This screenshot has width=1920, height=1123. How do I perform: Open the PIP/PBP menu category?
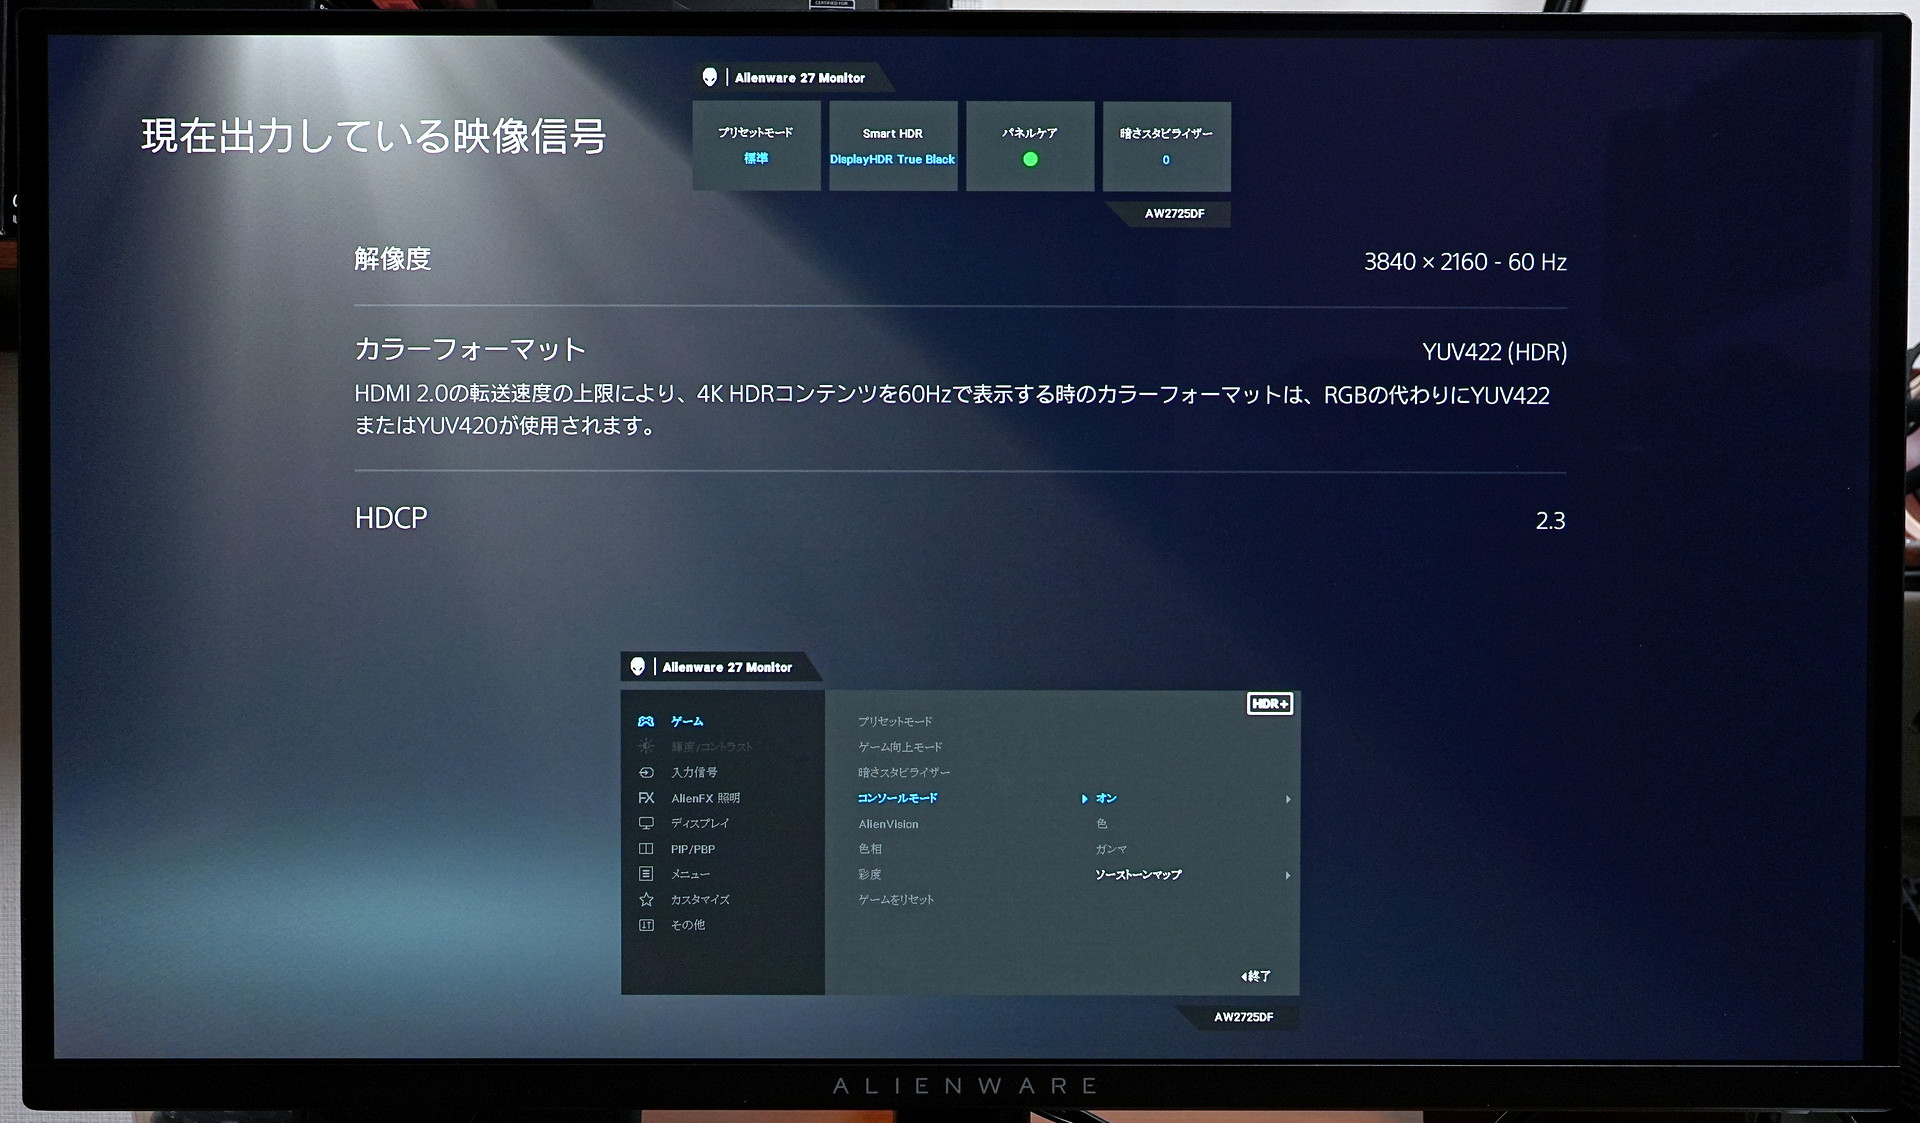pyautogui.click(x=693, y=849)
